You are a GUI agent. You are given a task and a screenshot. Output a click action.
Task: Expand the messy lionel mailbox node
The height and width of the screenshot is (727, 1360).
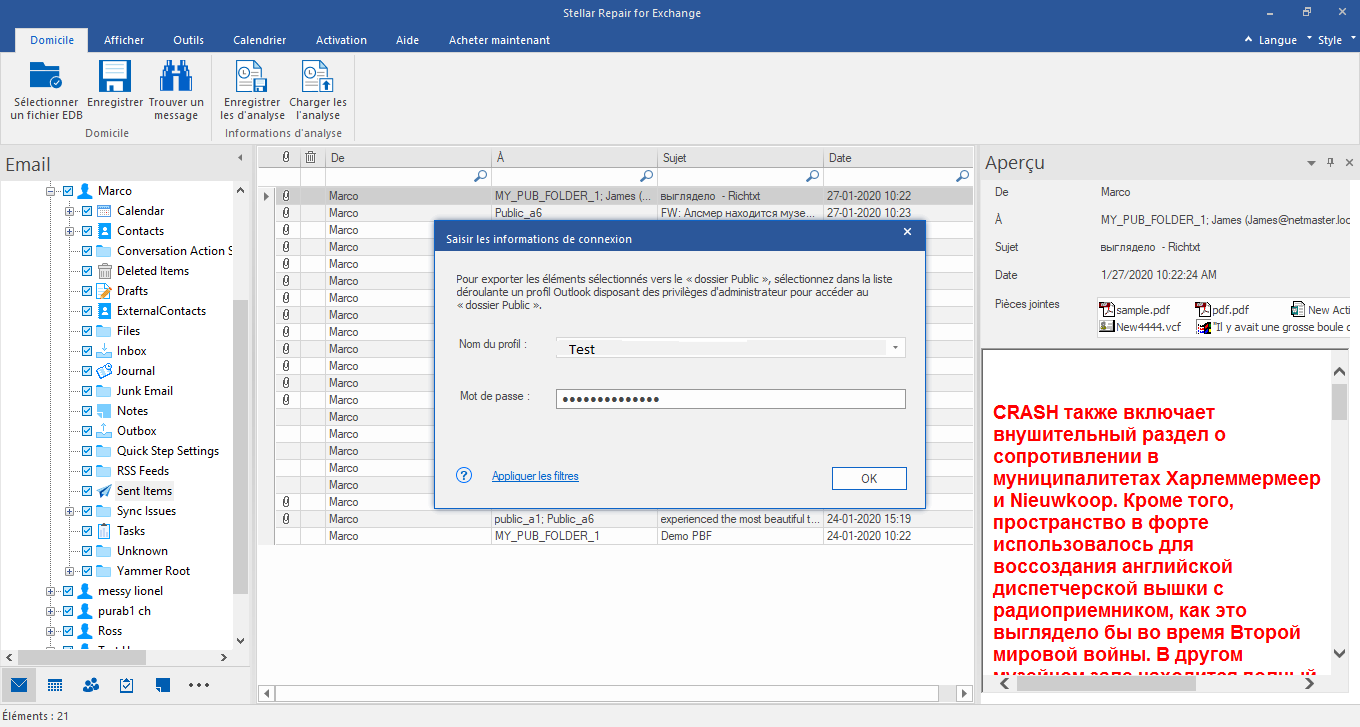[x=50, y=591]
